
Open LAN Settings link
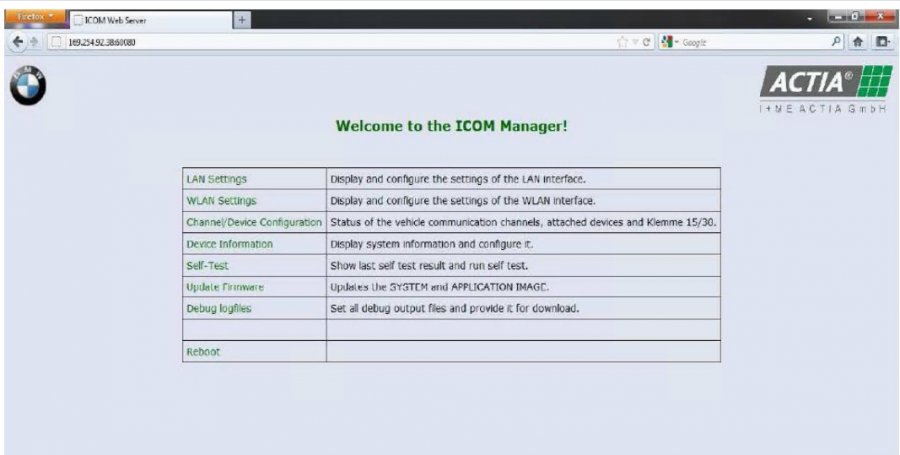coord(216,179)
